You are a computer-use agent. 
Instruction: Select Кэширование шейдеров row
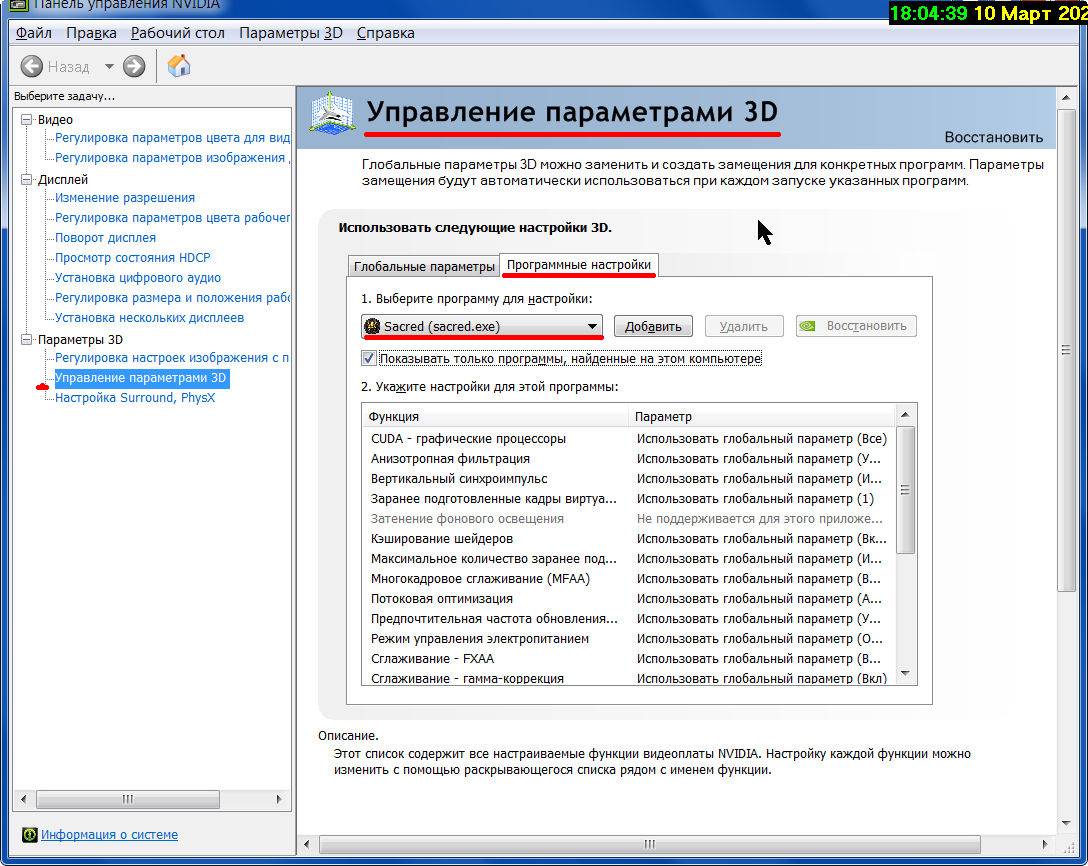(629, 538)
